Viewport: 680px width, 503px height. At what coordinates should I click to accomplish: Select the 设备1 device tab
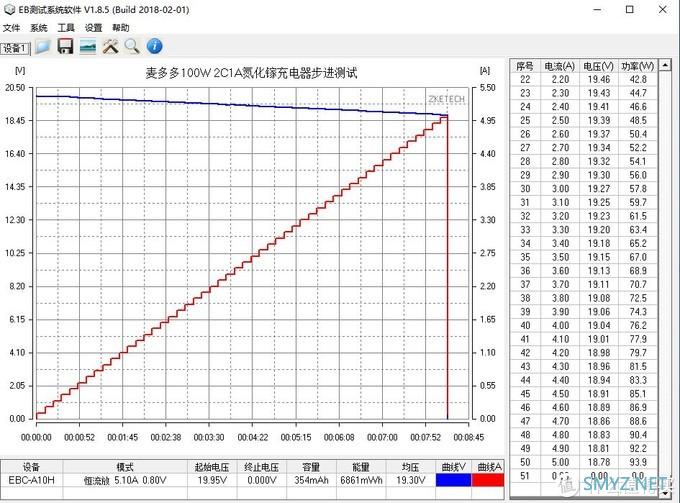[15, 48]
